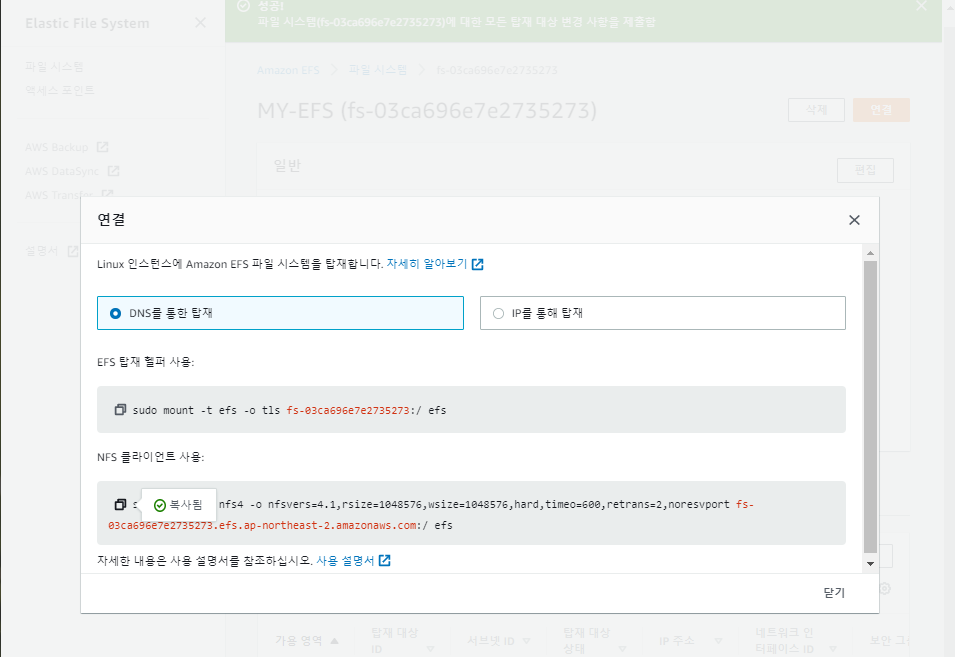The image size is (955, 657).
Task: Click the success checkmark icon in banner
Action: (x=243, y=6)
